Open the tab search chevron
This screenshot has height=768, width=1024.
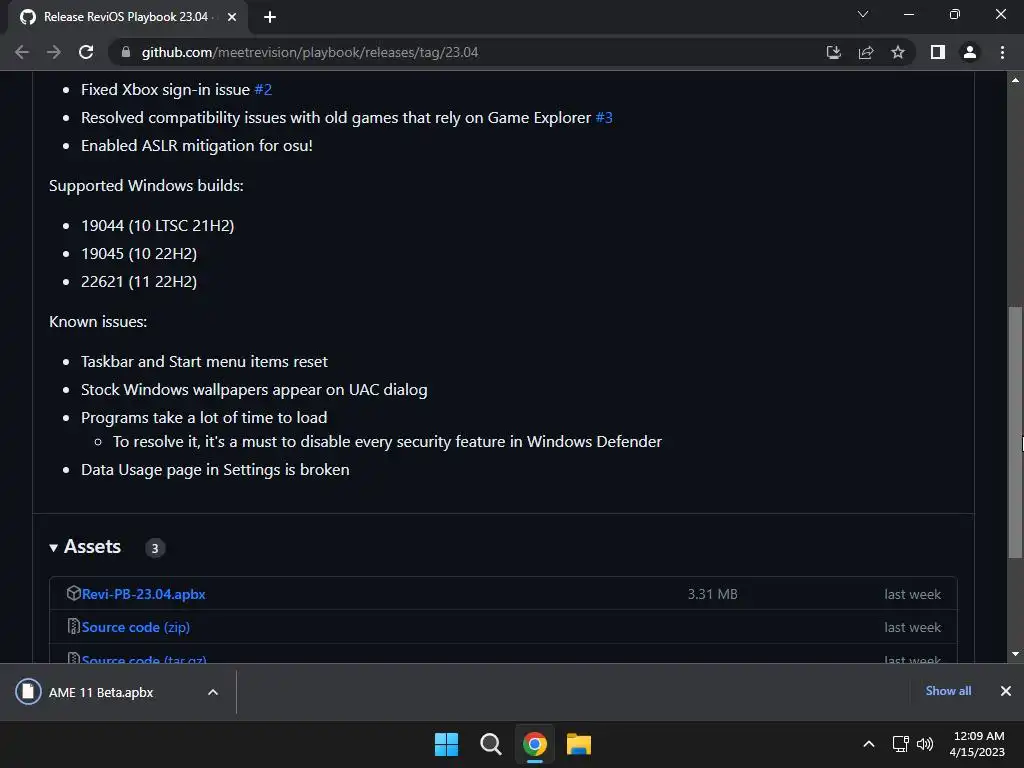(863, 14)
